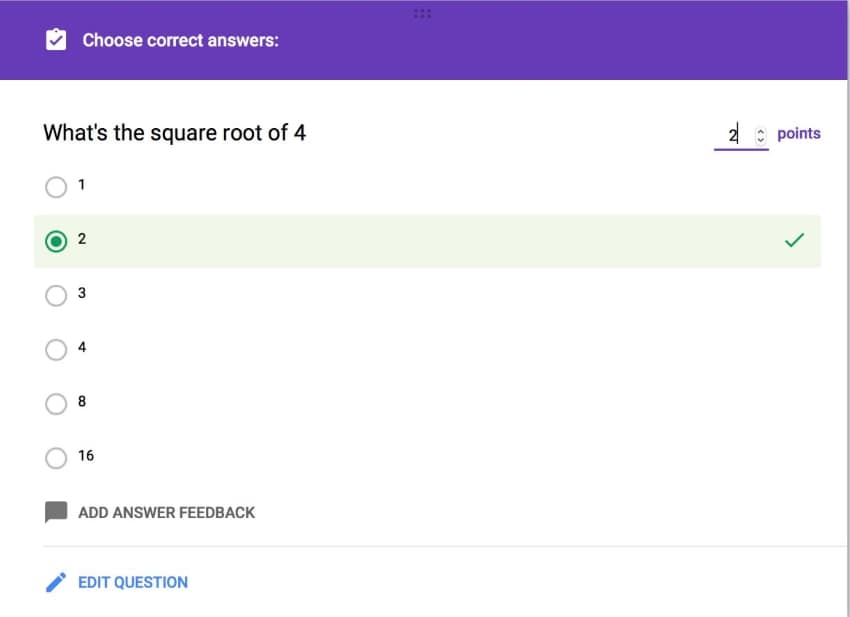Viewport: 850px width, 617px height.
Task: Focus the points value input field
Action: 732,134
